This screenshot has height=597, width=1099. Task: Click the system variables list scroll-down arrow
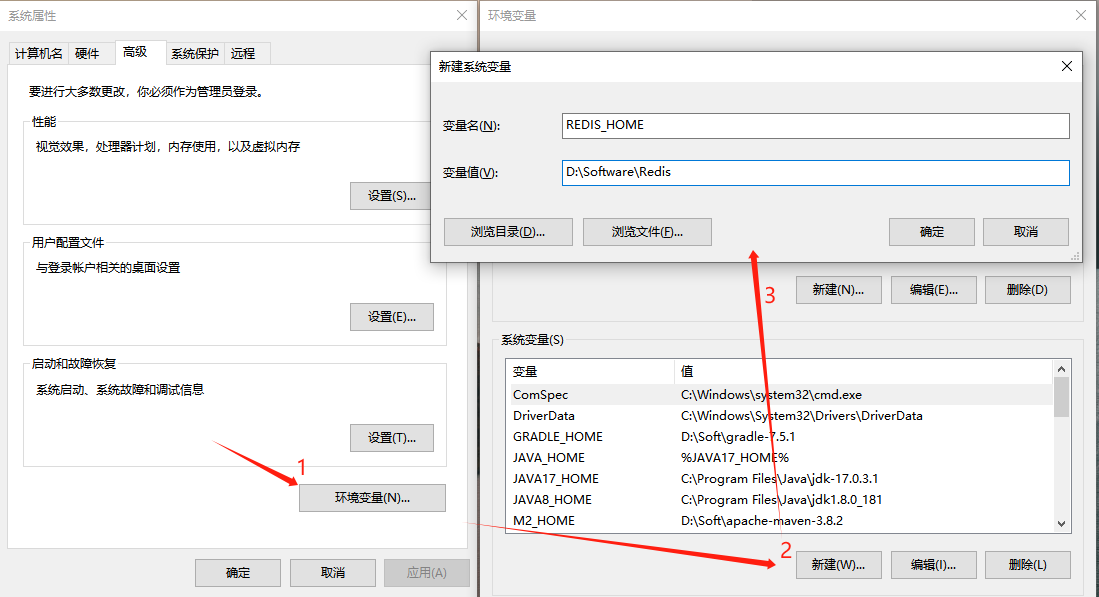click(1061, 523)
